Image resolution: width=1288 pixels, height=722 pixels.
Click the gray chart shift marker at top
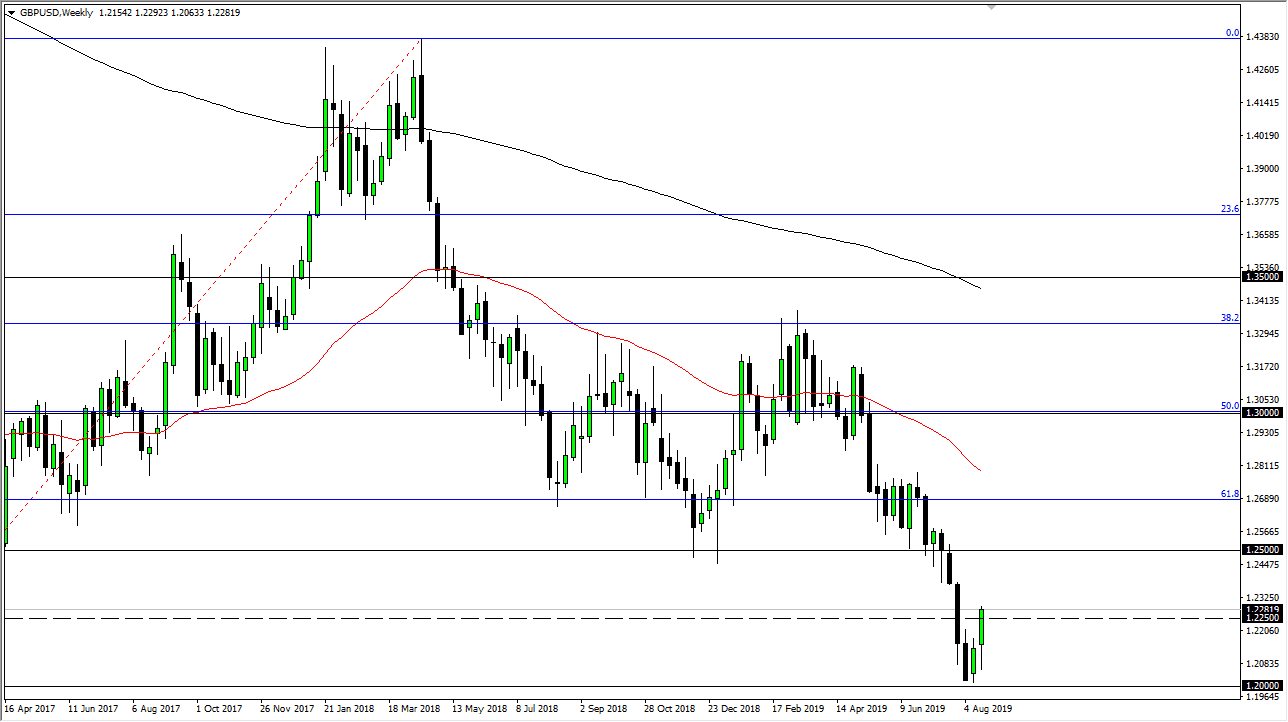point(991,6)
